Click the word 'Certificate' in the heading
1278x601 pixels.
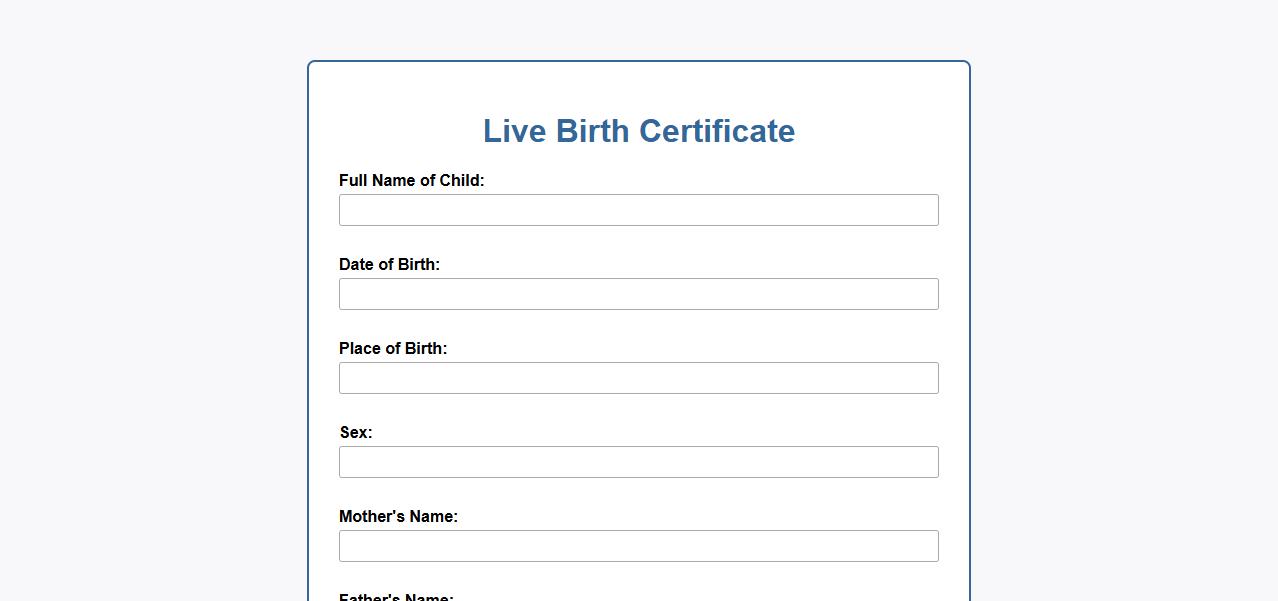717,131
